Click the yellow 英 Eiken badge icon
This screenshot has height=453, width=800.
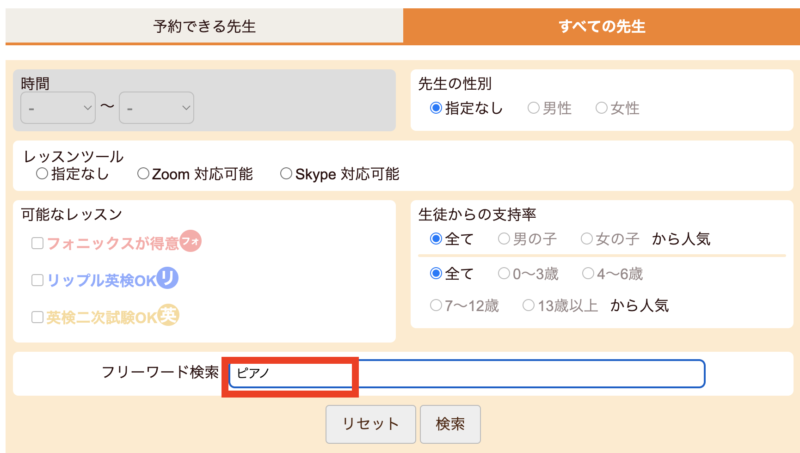[168, 315]
